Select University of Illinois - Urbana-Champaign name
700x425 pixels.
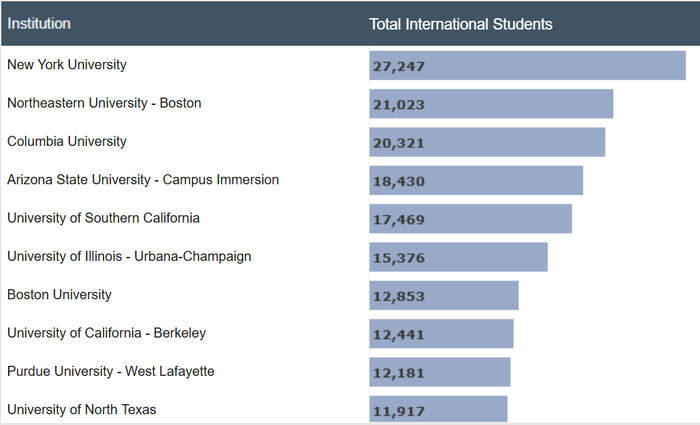(x=129, y=256)
